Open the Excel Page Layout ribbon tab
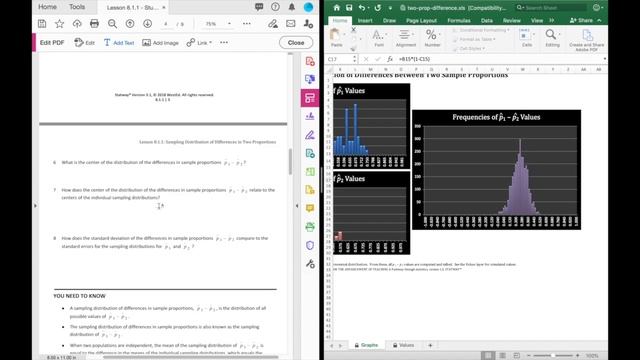640x360 pixels. tap(421, 20)
